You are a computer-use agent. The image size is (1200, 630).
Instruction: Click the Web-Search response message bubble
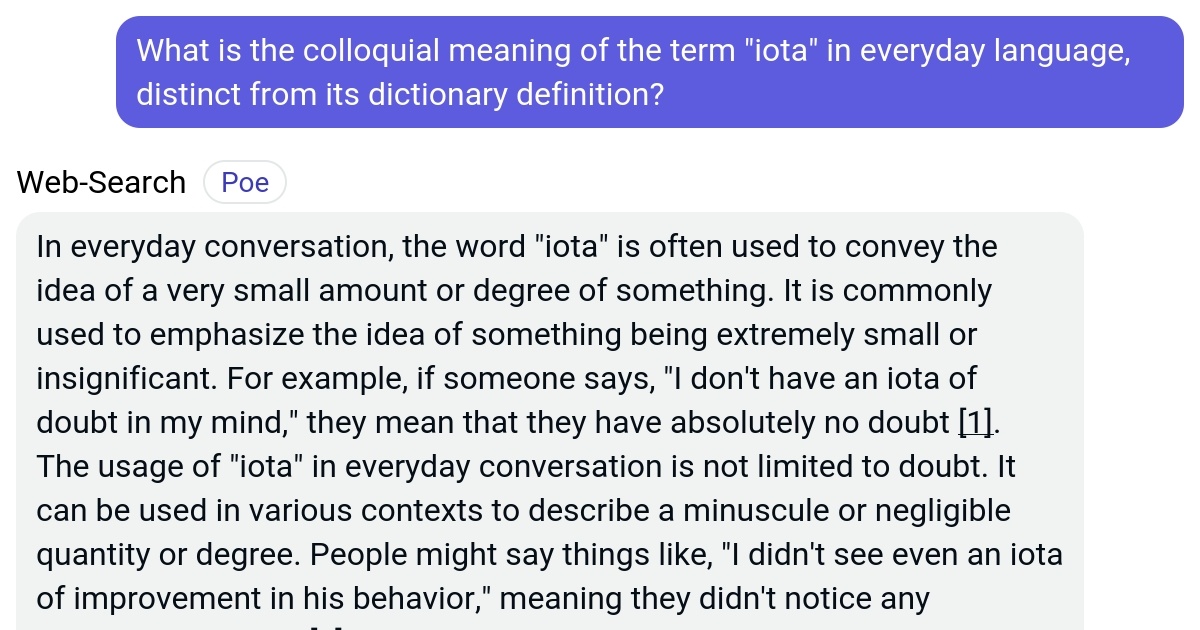[x=550, y=420]
